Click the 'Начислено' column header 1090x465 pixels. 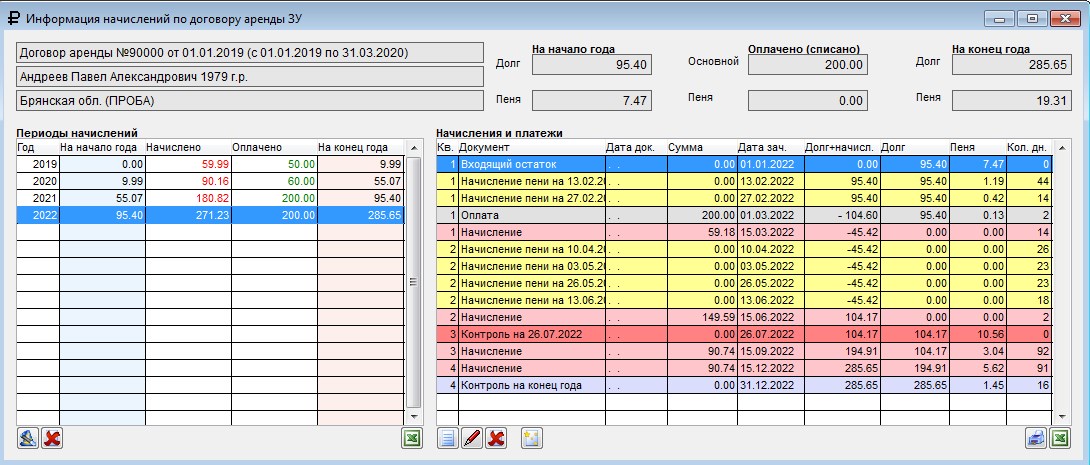pos(188,147)
